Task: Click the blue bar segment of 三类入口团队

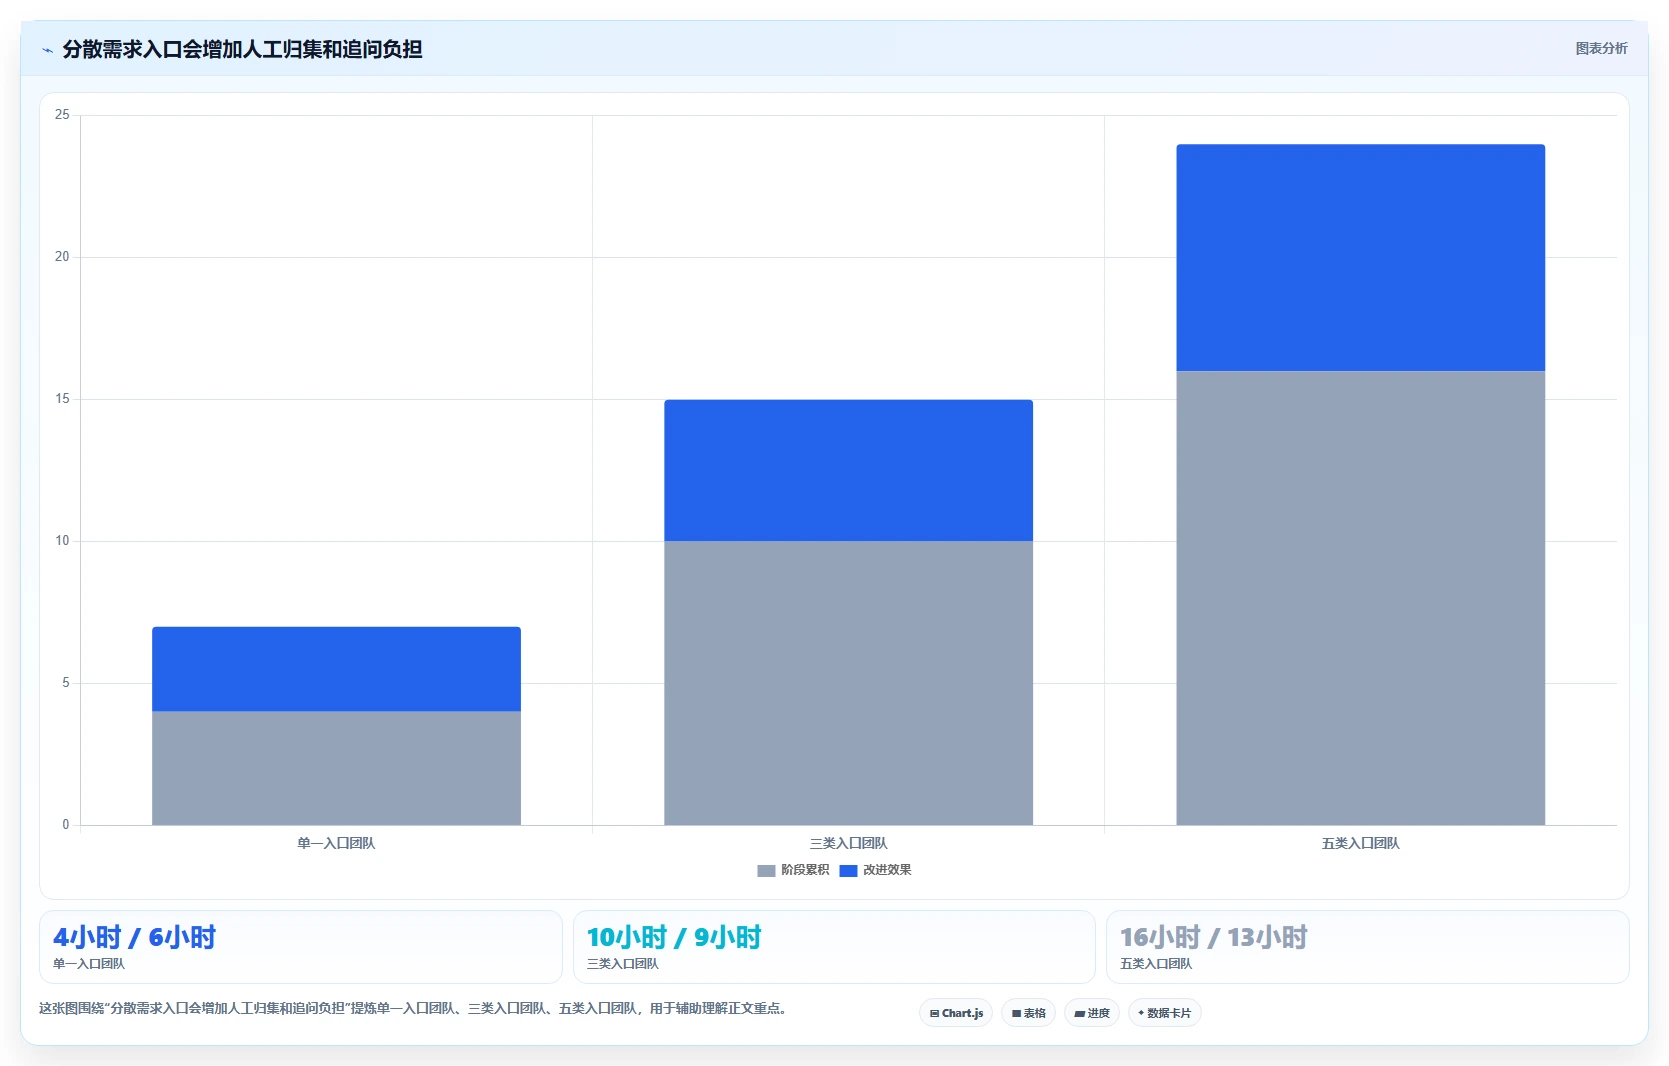Action: click(848, 470)
